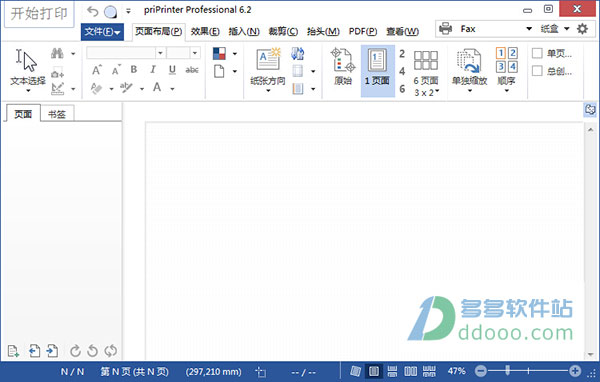Toggle strikethrough abc formatting
600x382 pixels.
(x=192, y=70)
